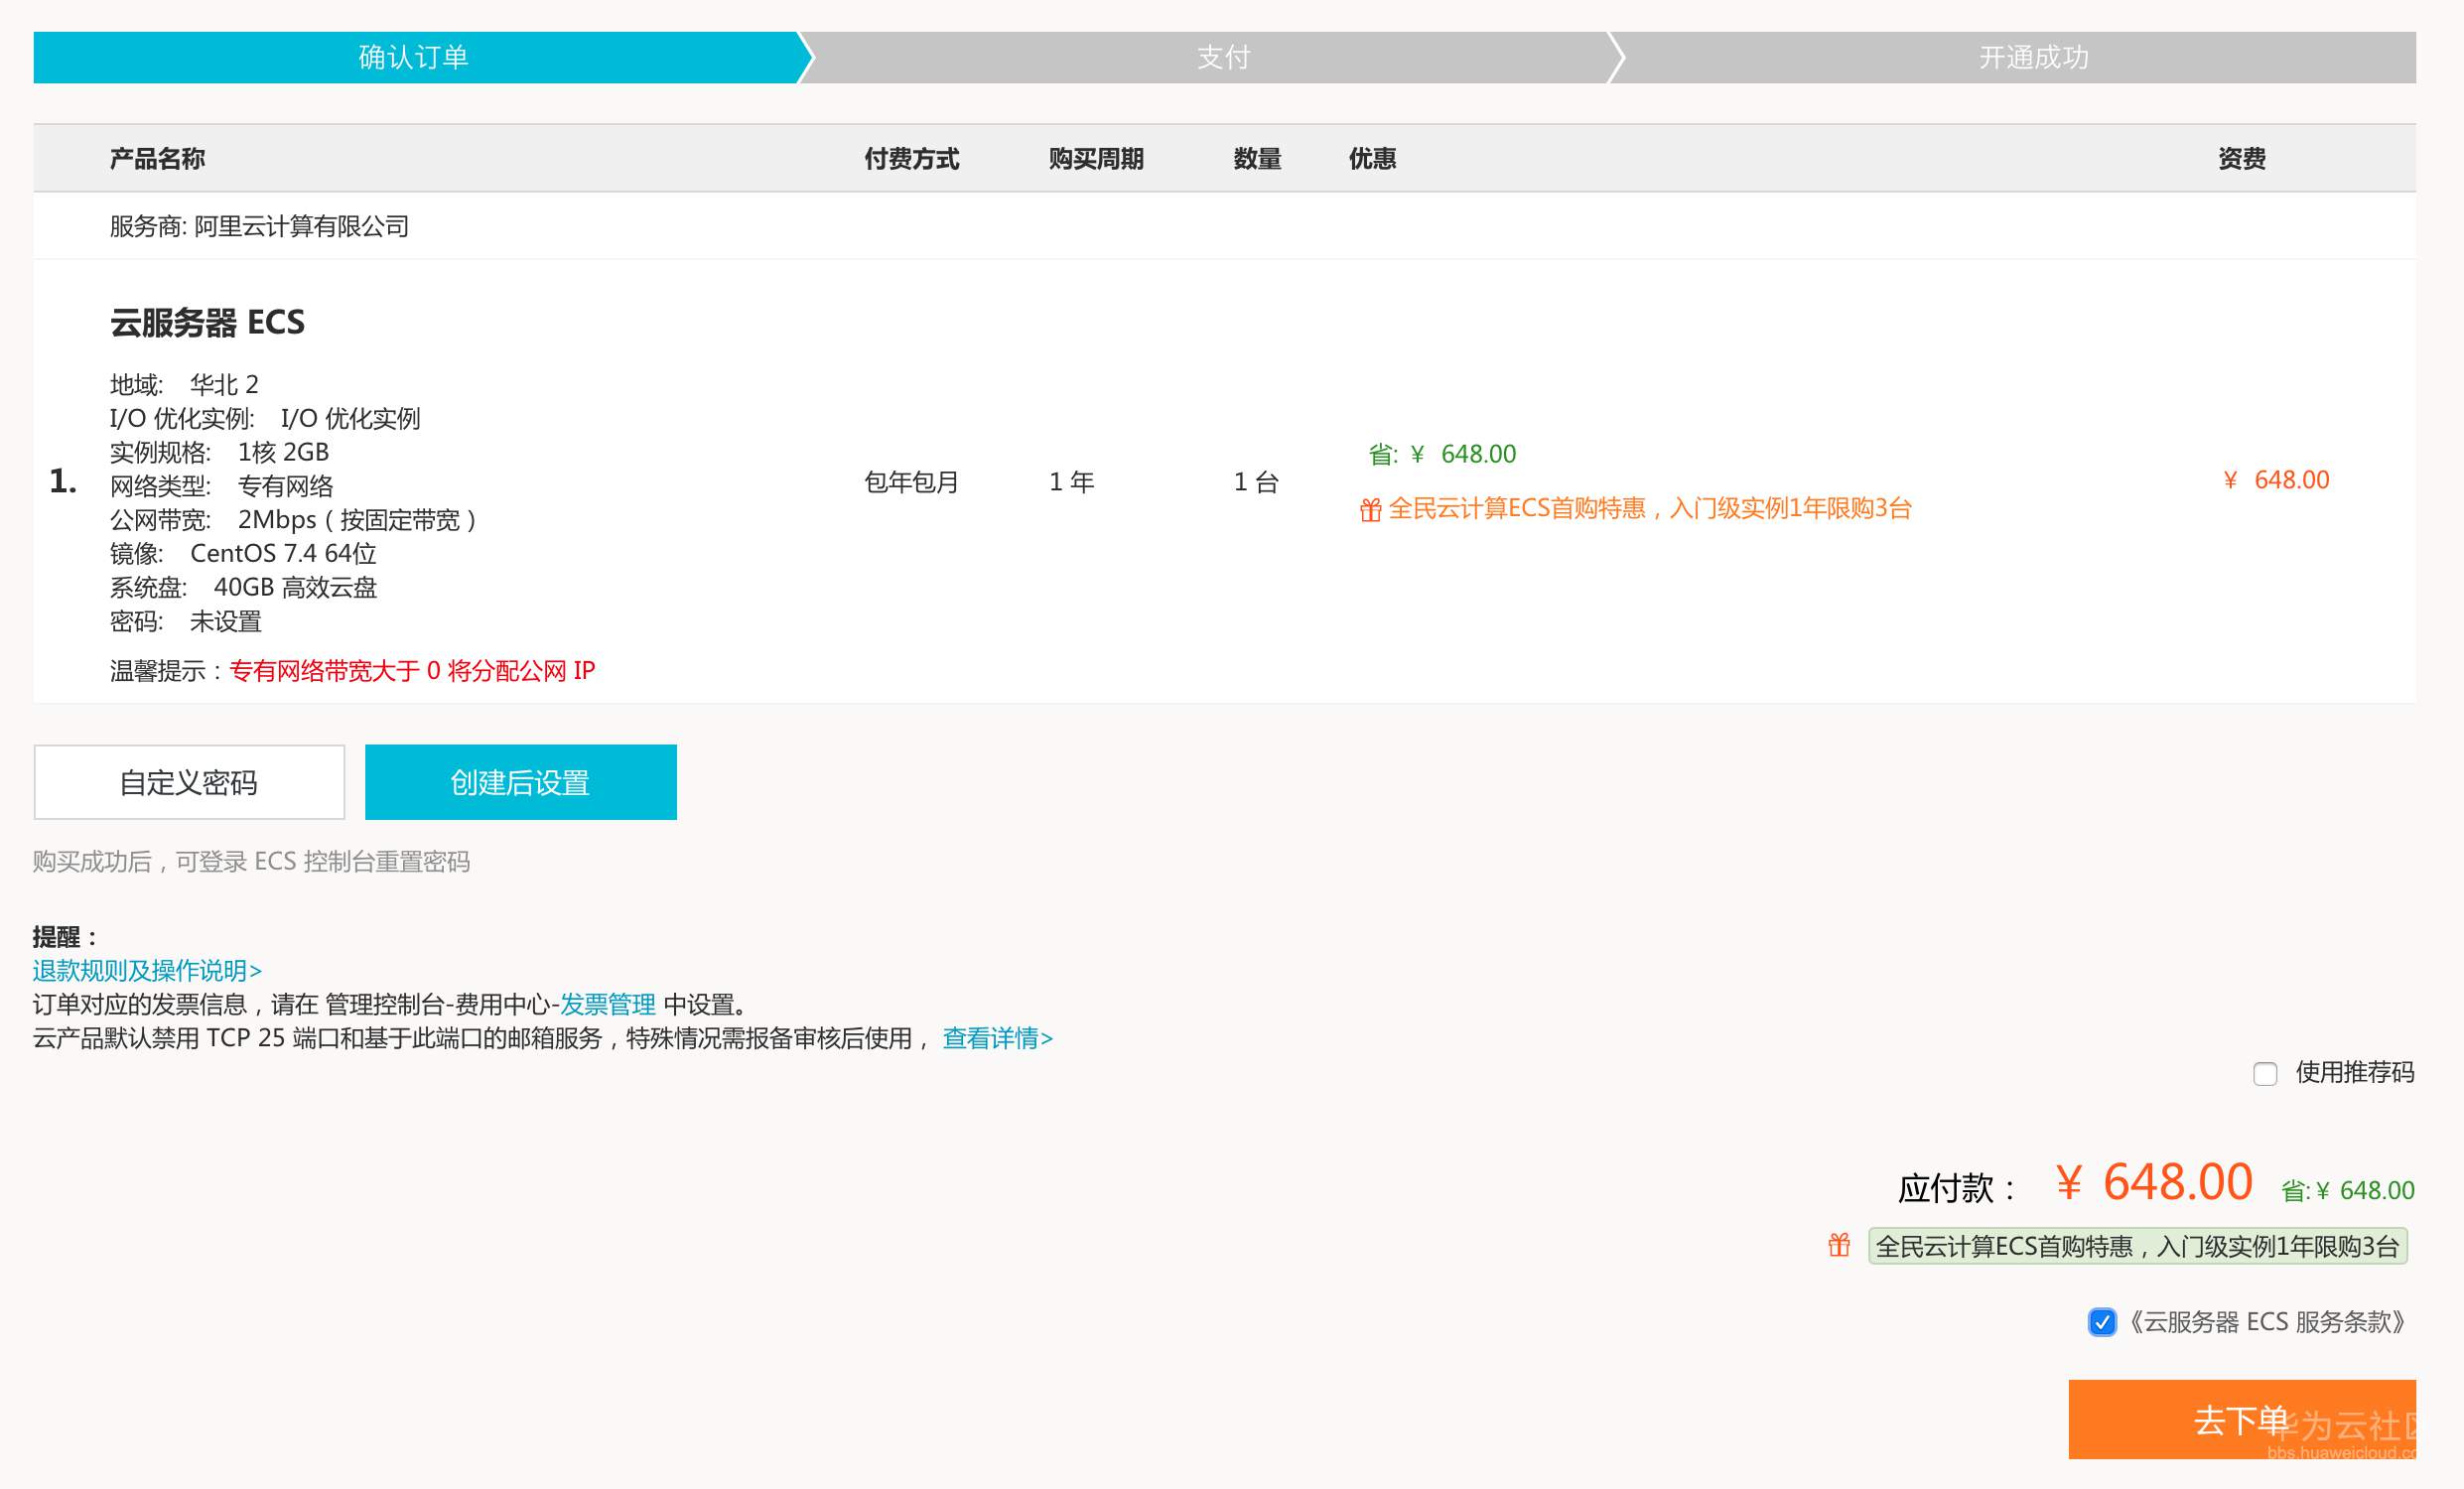This screenshot has height=1489, width=2464.
Task: Open 退款规则及操作说明 link
Action: tap(145, 970)
